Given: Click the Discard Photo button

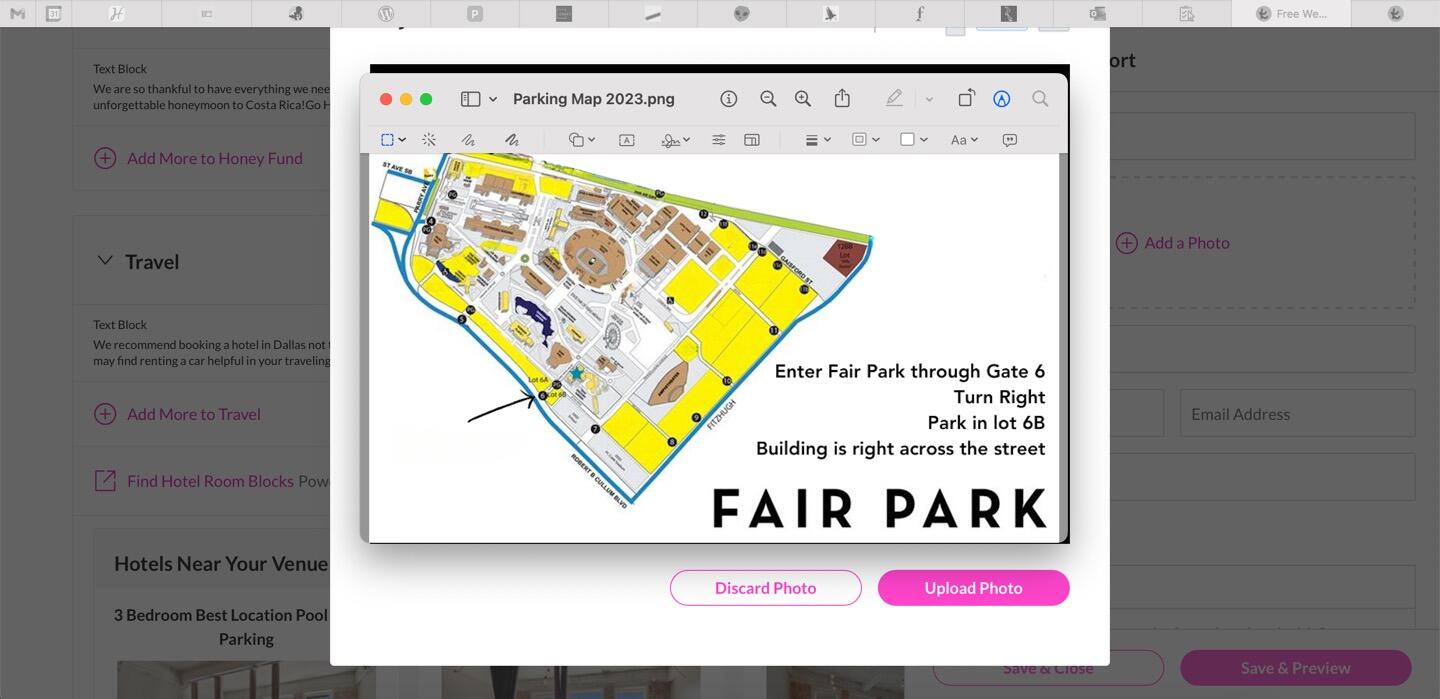Looking at the screenshot, I should [x=766, y=588].
